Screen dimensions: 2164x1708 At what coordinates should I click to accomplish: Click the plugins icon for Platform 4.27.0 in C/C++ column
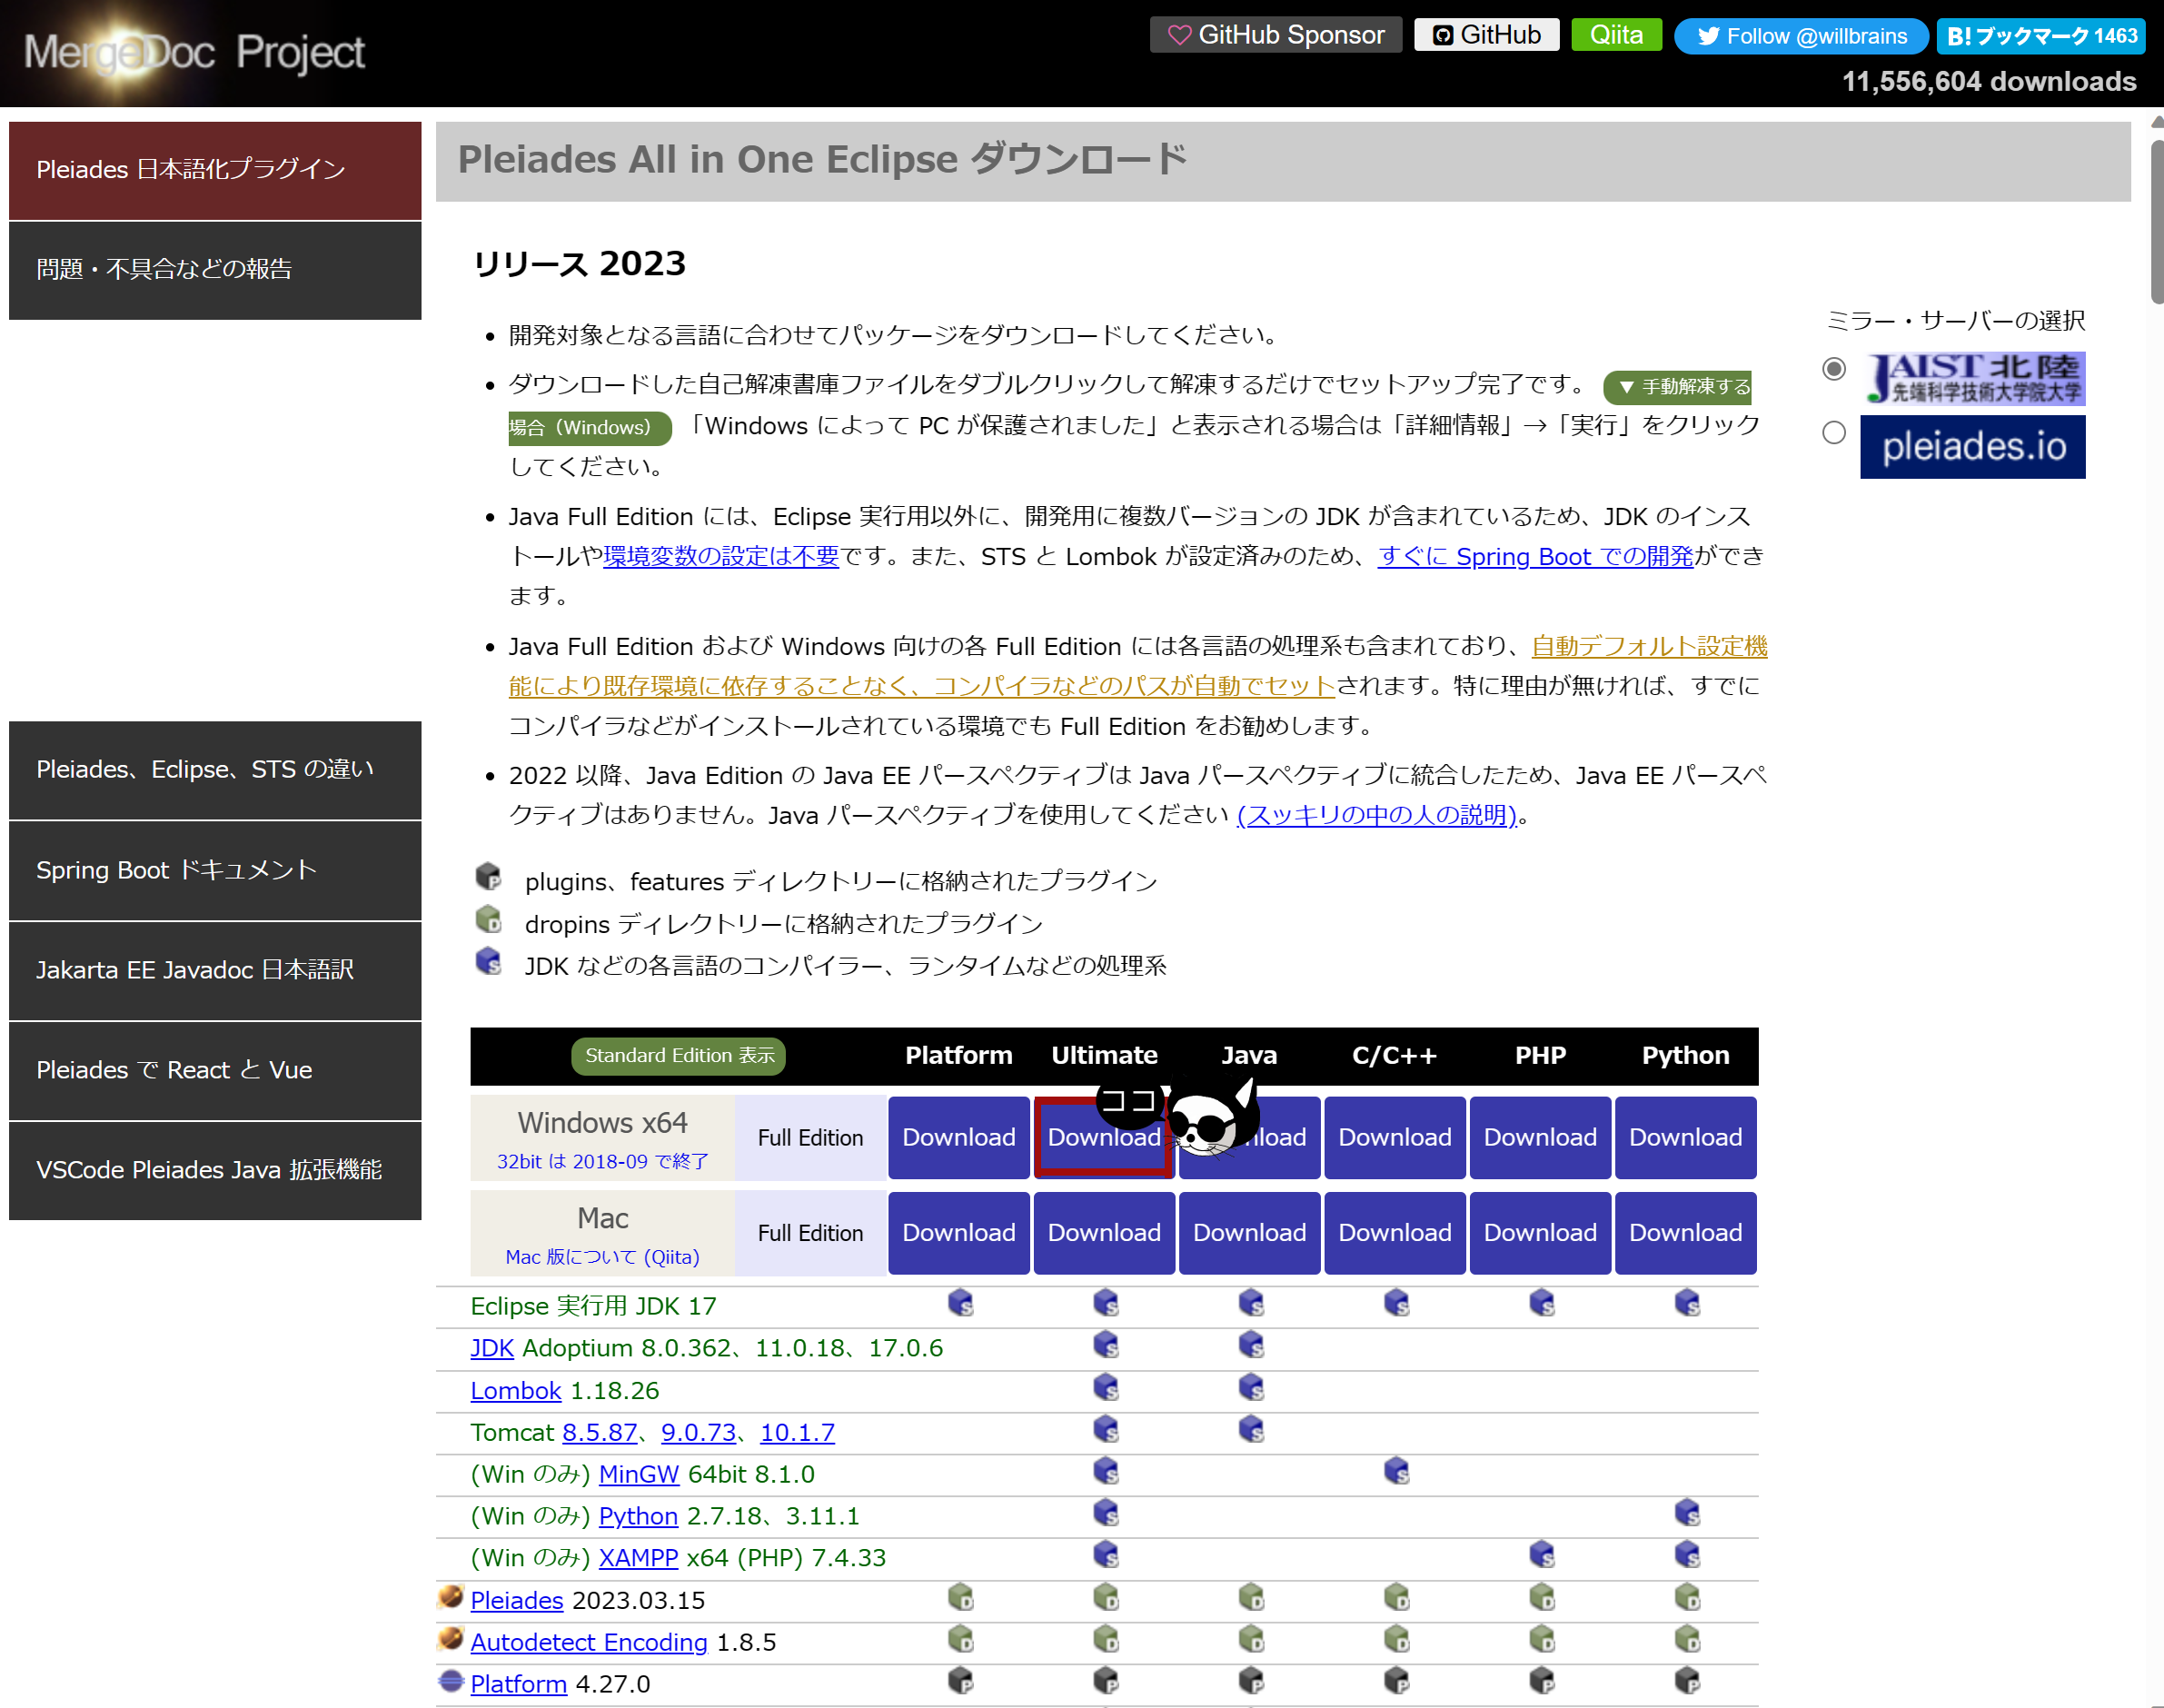click(1395, 1681)
